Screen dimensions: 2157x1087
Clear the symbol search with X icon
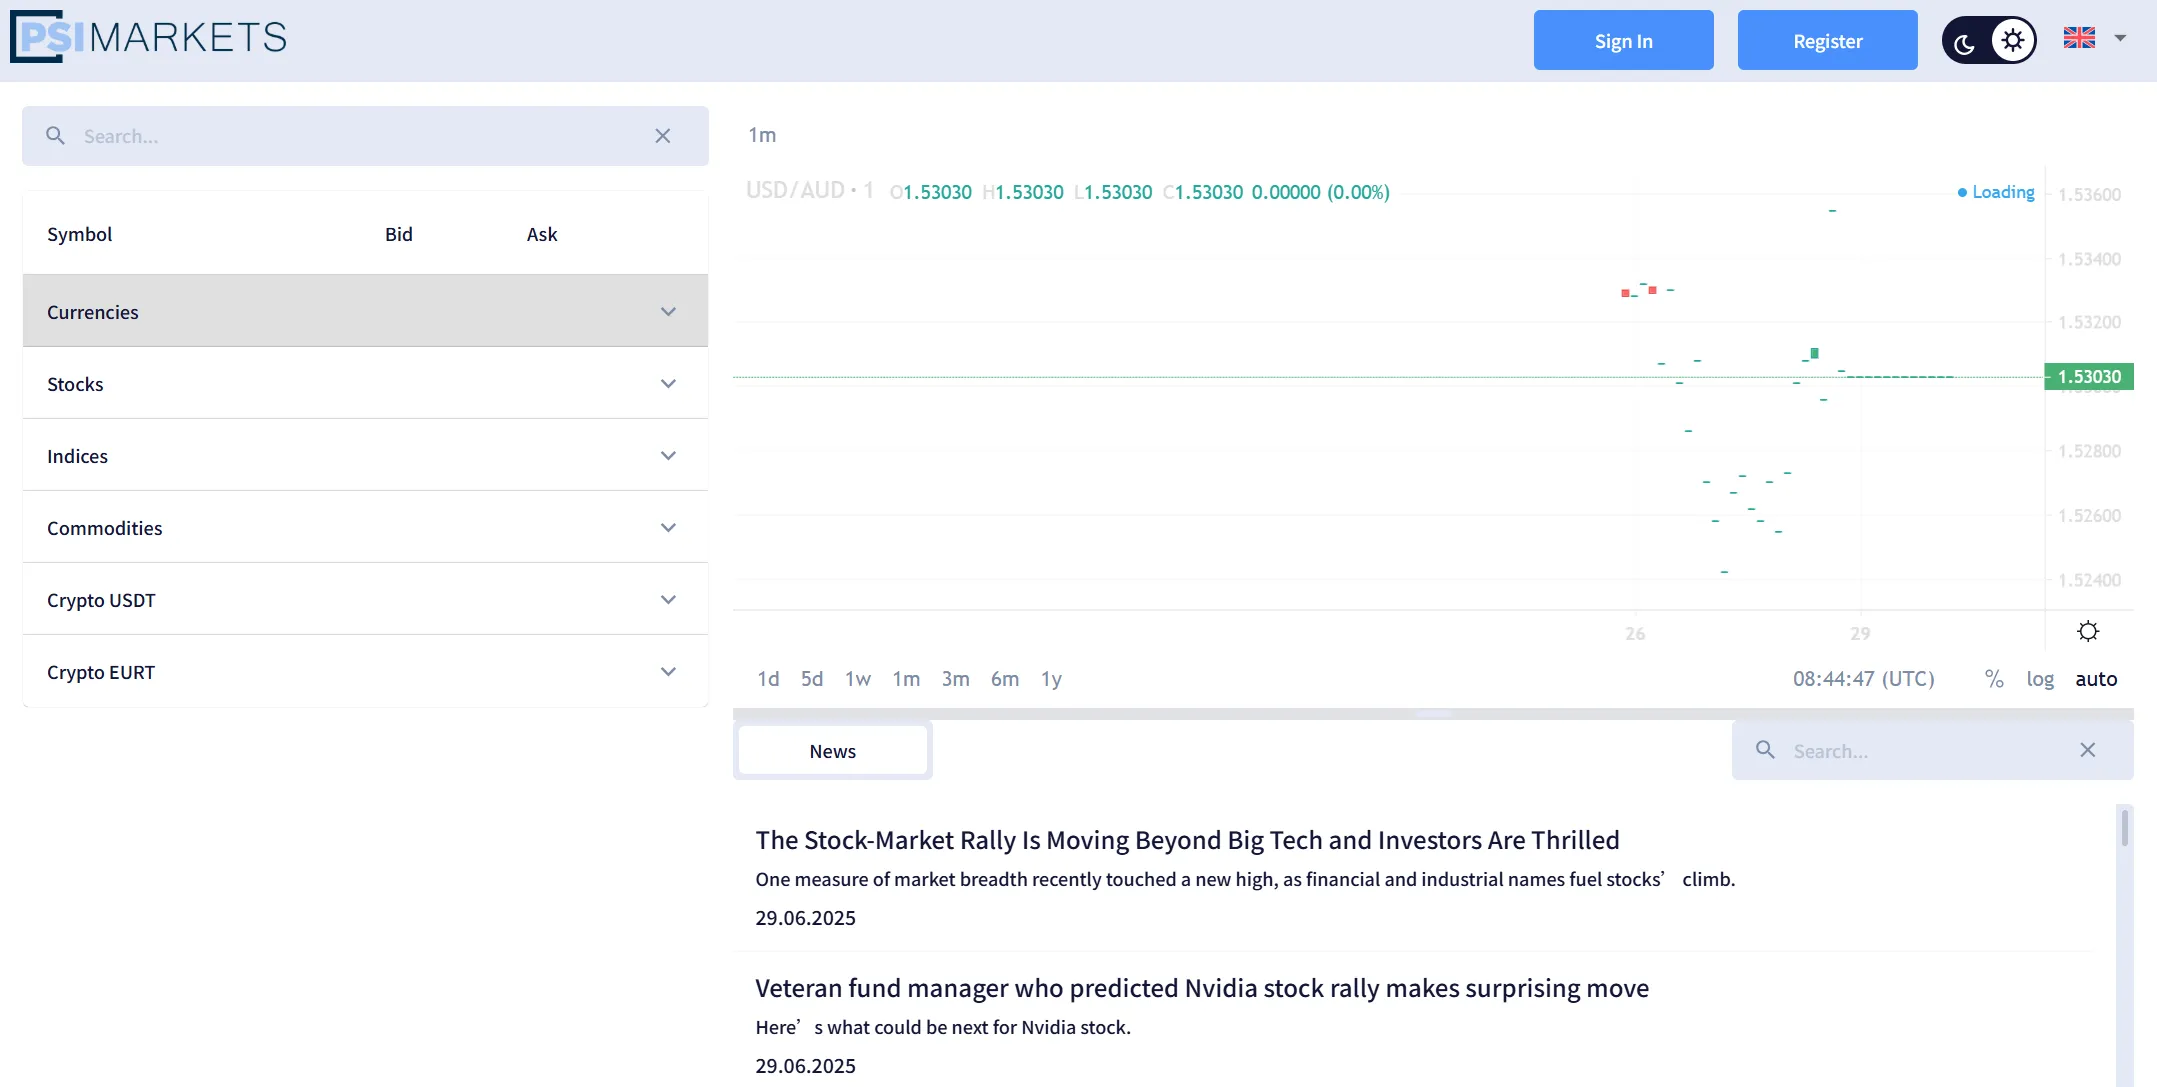663,136
